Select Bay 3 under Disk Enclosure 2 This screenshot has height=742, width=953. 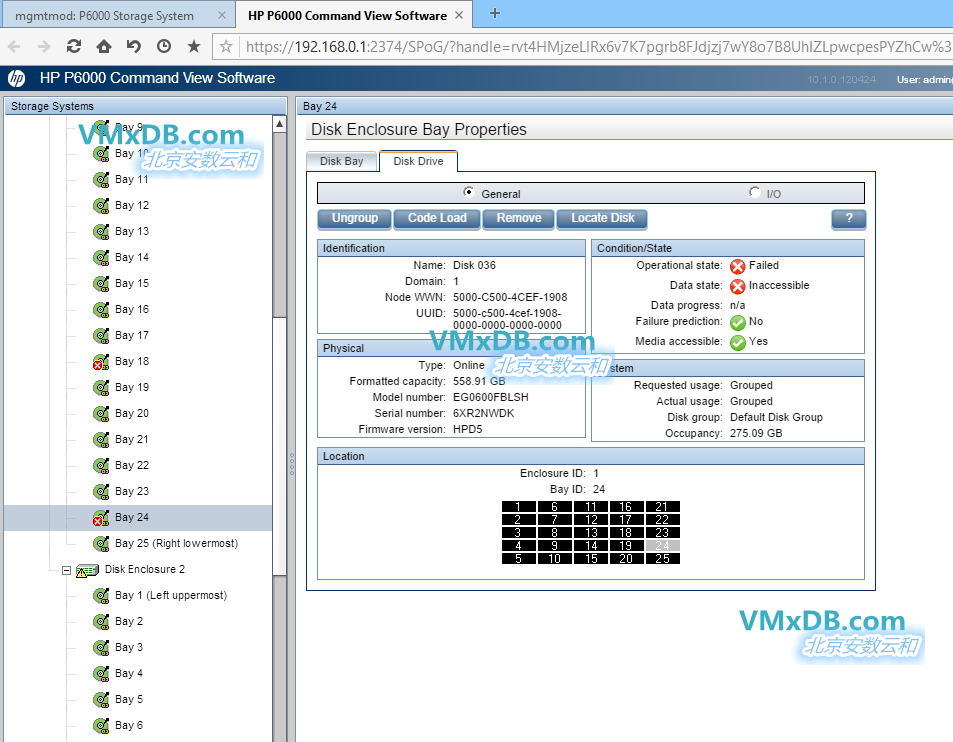[129, 648]
